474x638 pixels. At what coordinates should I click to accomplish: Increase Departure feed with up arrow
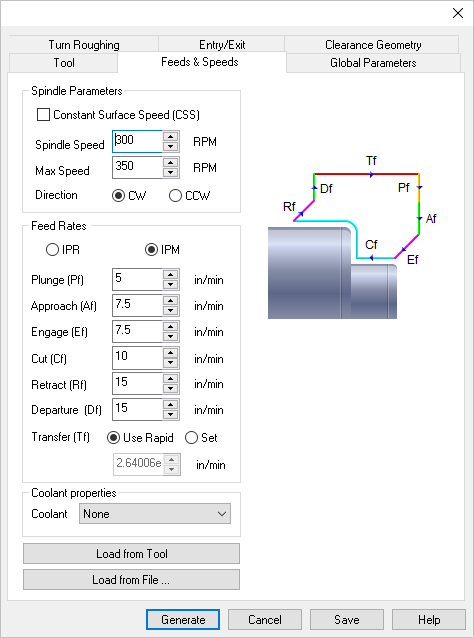(x=170, y=404)
